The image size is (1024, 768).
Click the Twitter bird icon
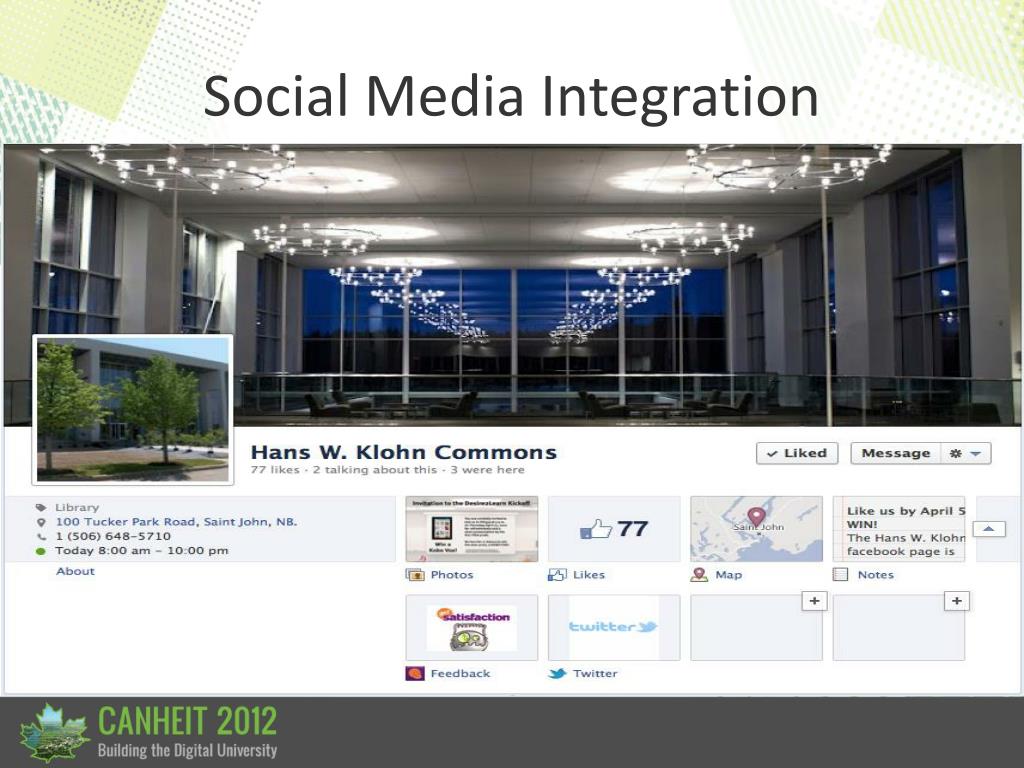click(557, 673)
